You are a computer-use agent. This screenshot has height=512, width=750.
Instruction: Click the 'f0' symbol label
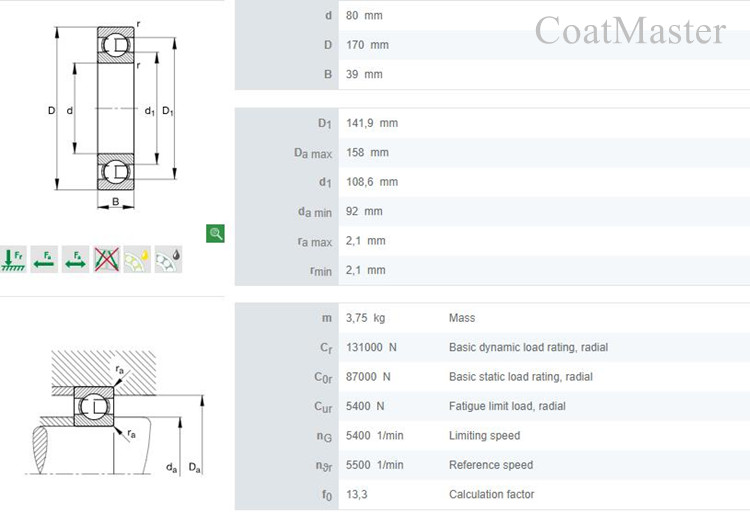327,495
